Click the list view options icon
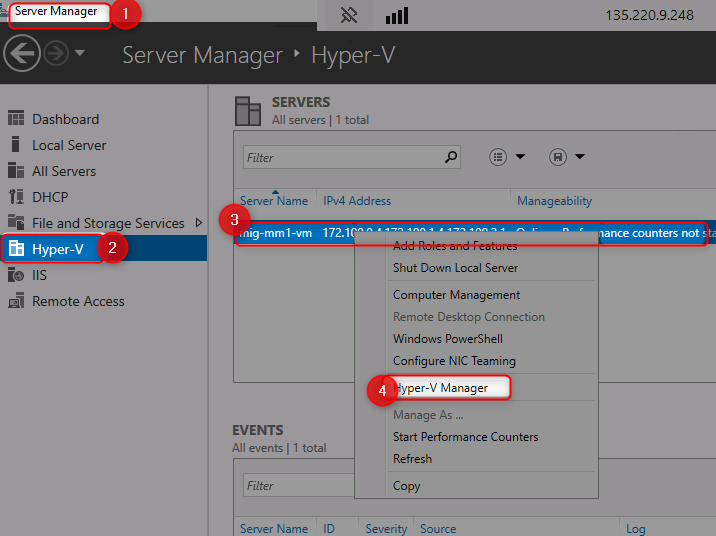The image size is (716, 536). coord(498,157)
